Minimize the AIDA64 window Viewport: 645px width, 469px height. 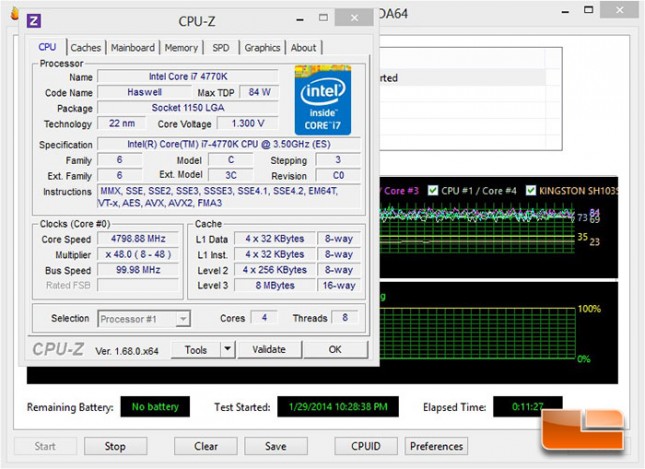[x=566, y=12]
